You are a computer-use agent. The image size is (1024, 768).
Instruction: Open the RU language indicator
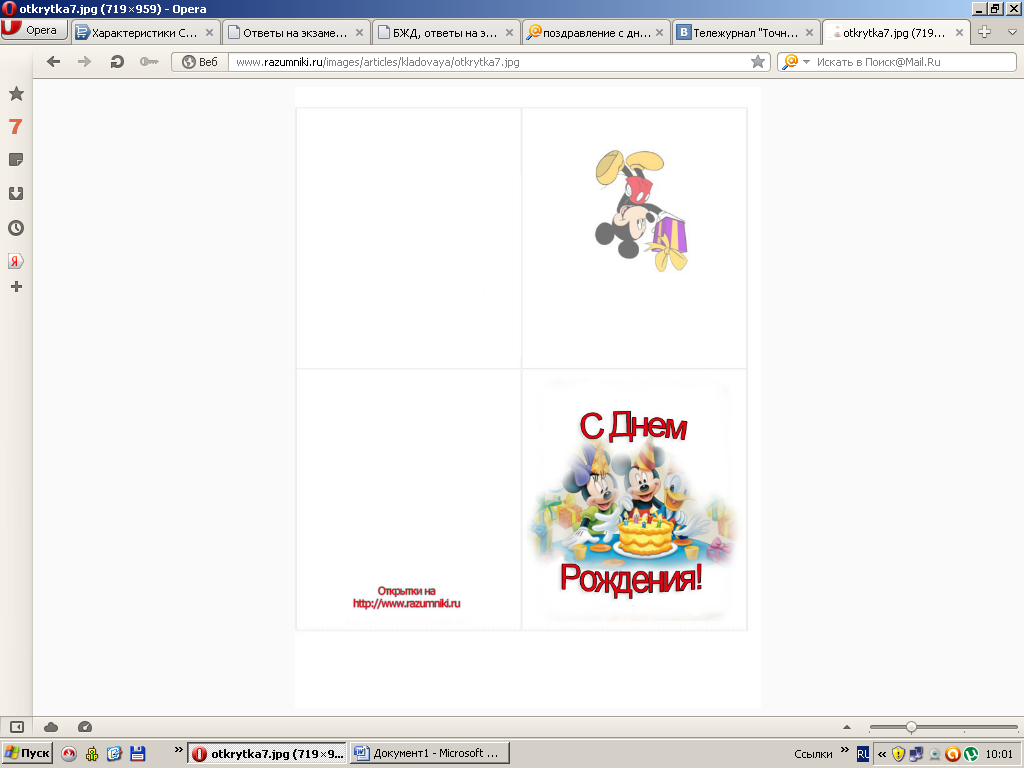[863, 754]
